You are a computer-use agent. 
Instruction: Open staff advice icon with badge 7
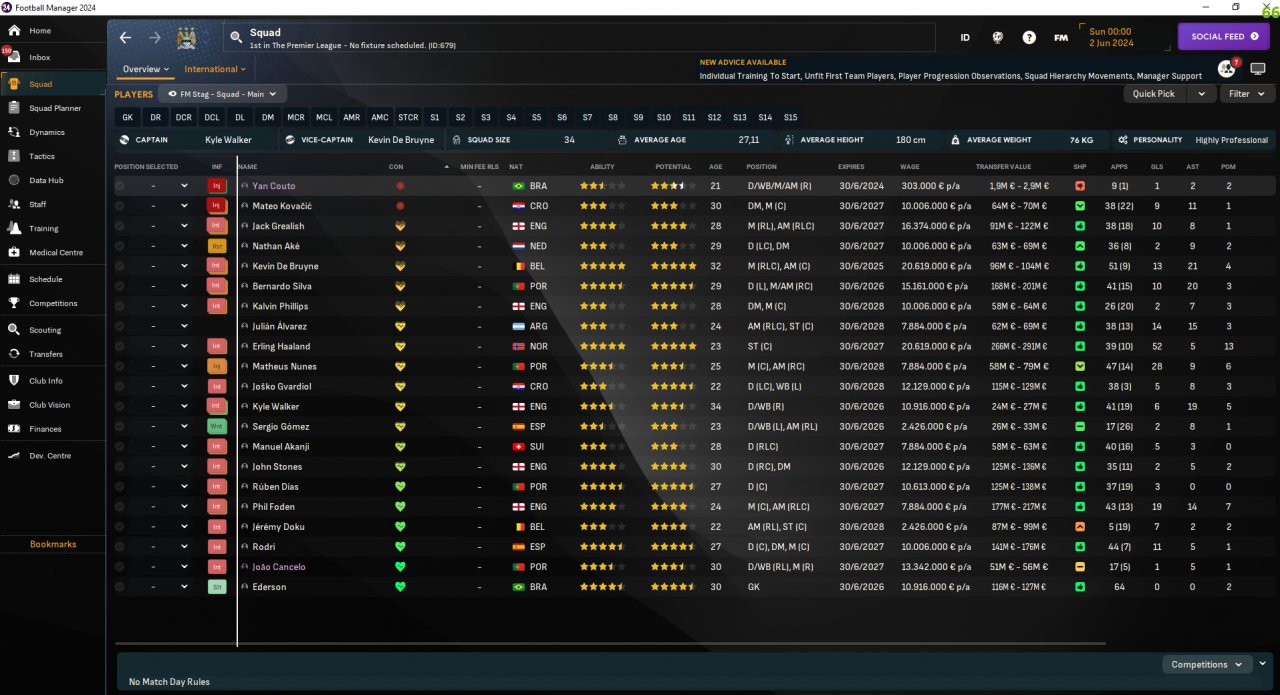click(1226, 68)
